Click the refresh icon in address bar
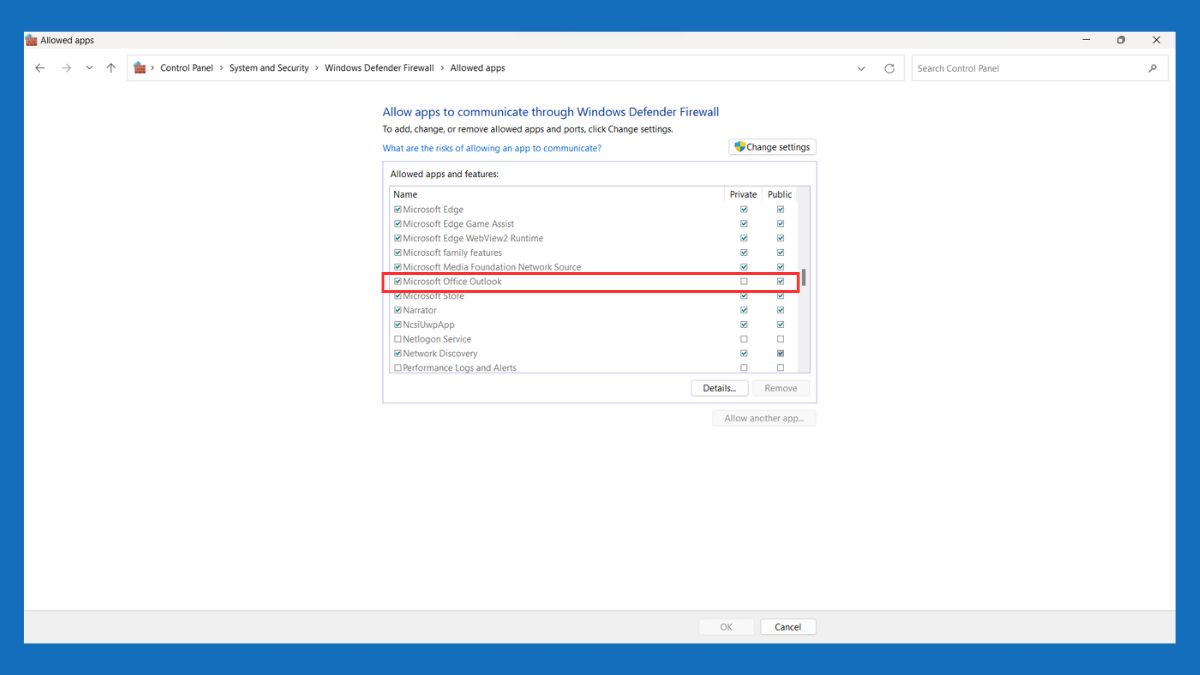Screen dimensions: 1200x675 pos(889,67)
